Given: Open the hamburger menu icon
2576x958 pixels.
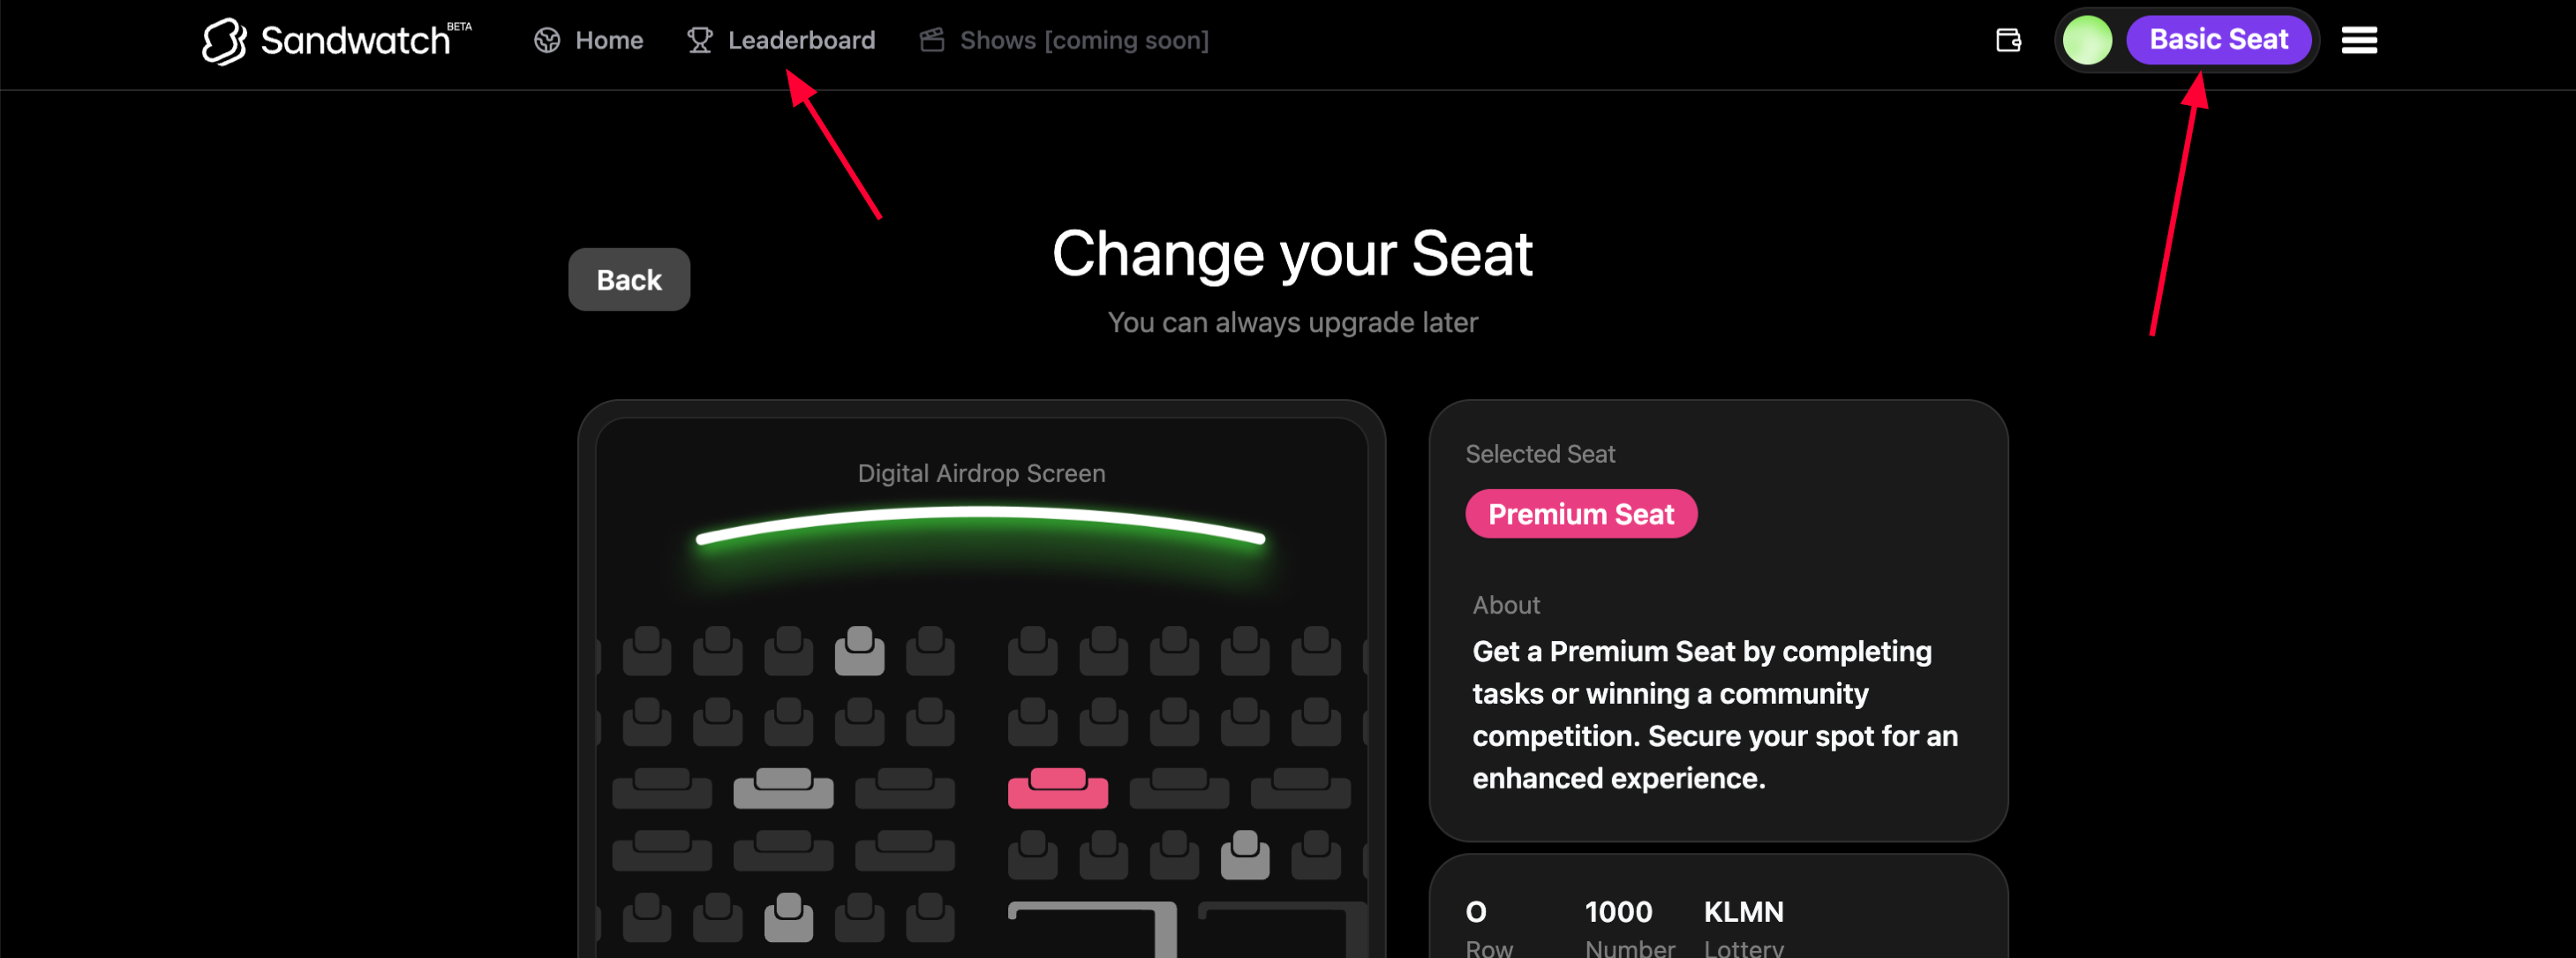Looking at the screenshot, I should tap(2359, 40).
